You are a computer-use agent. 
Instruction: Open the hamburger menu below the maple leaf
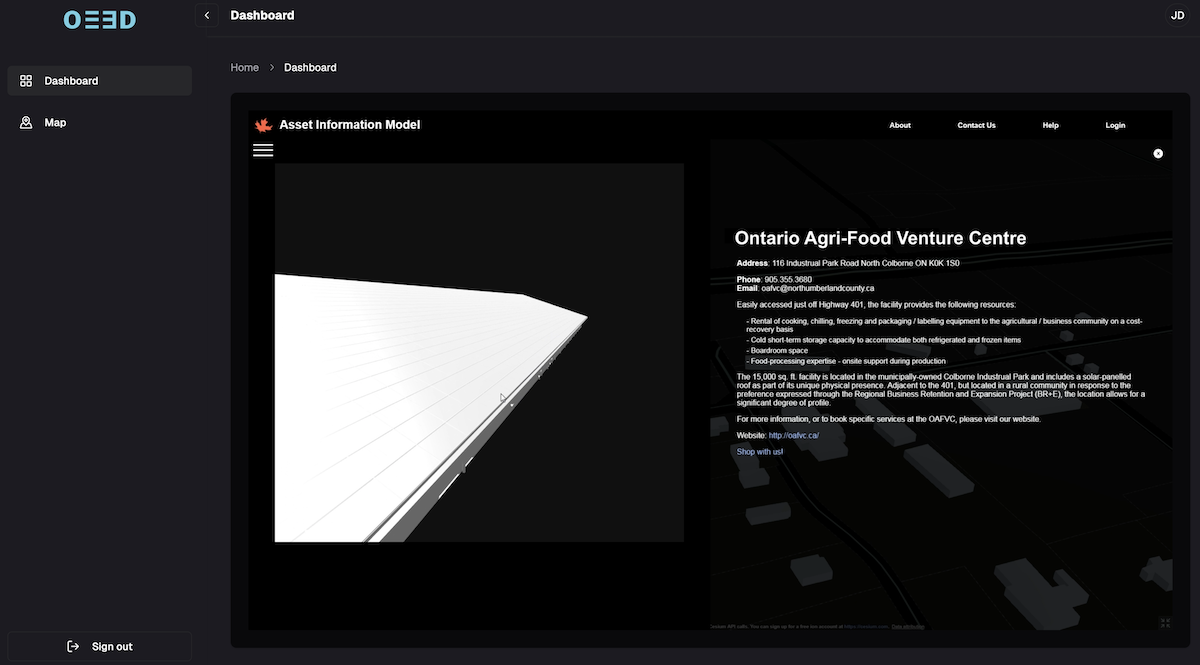[263, 150]
